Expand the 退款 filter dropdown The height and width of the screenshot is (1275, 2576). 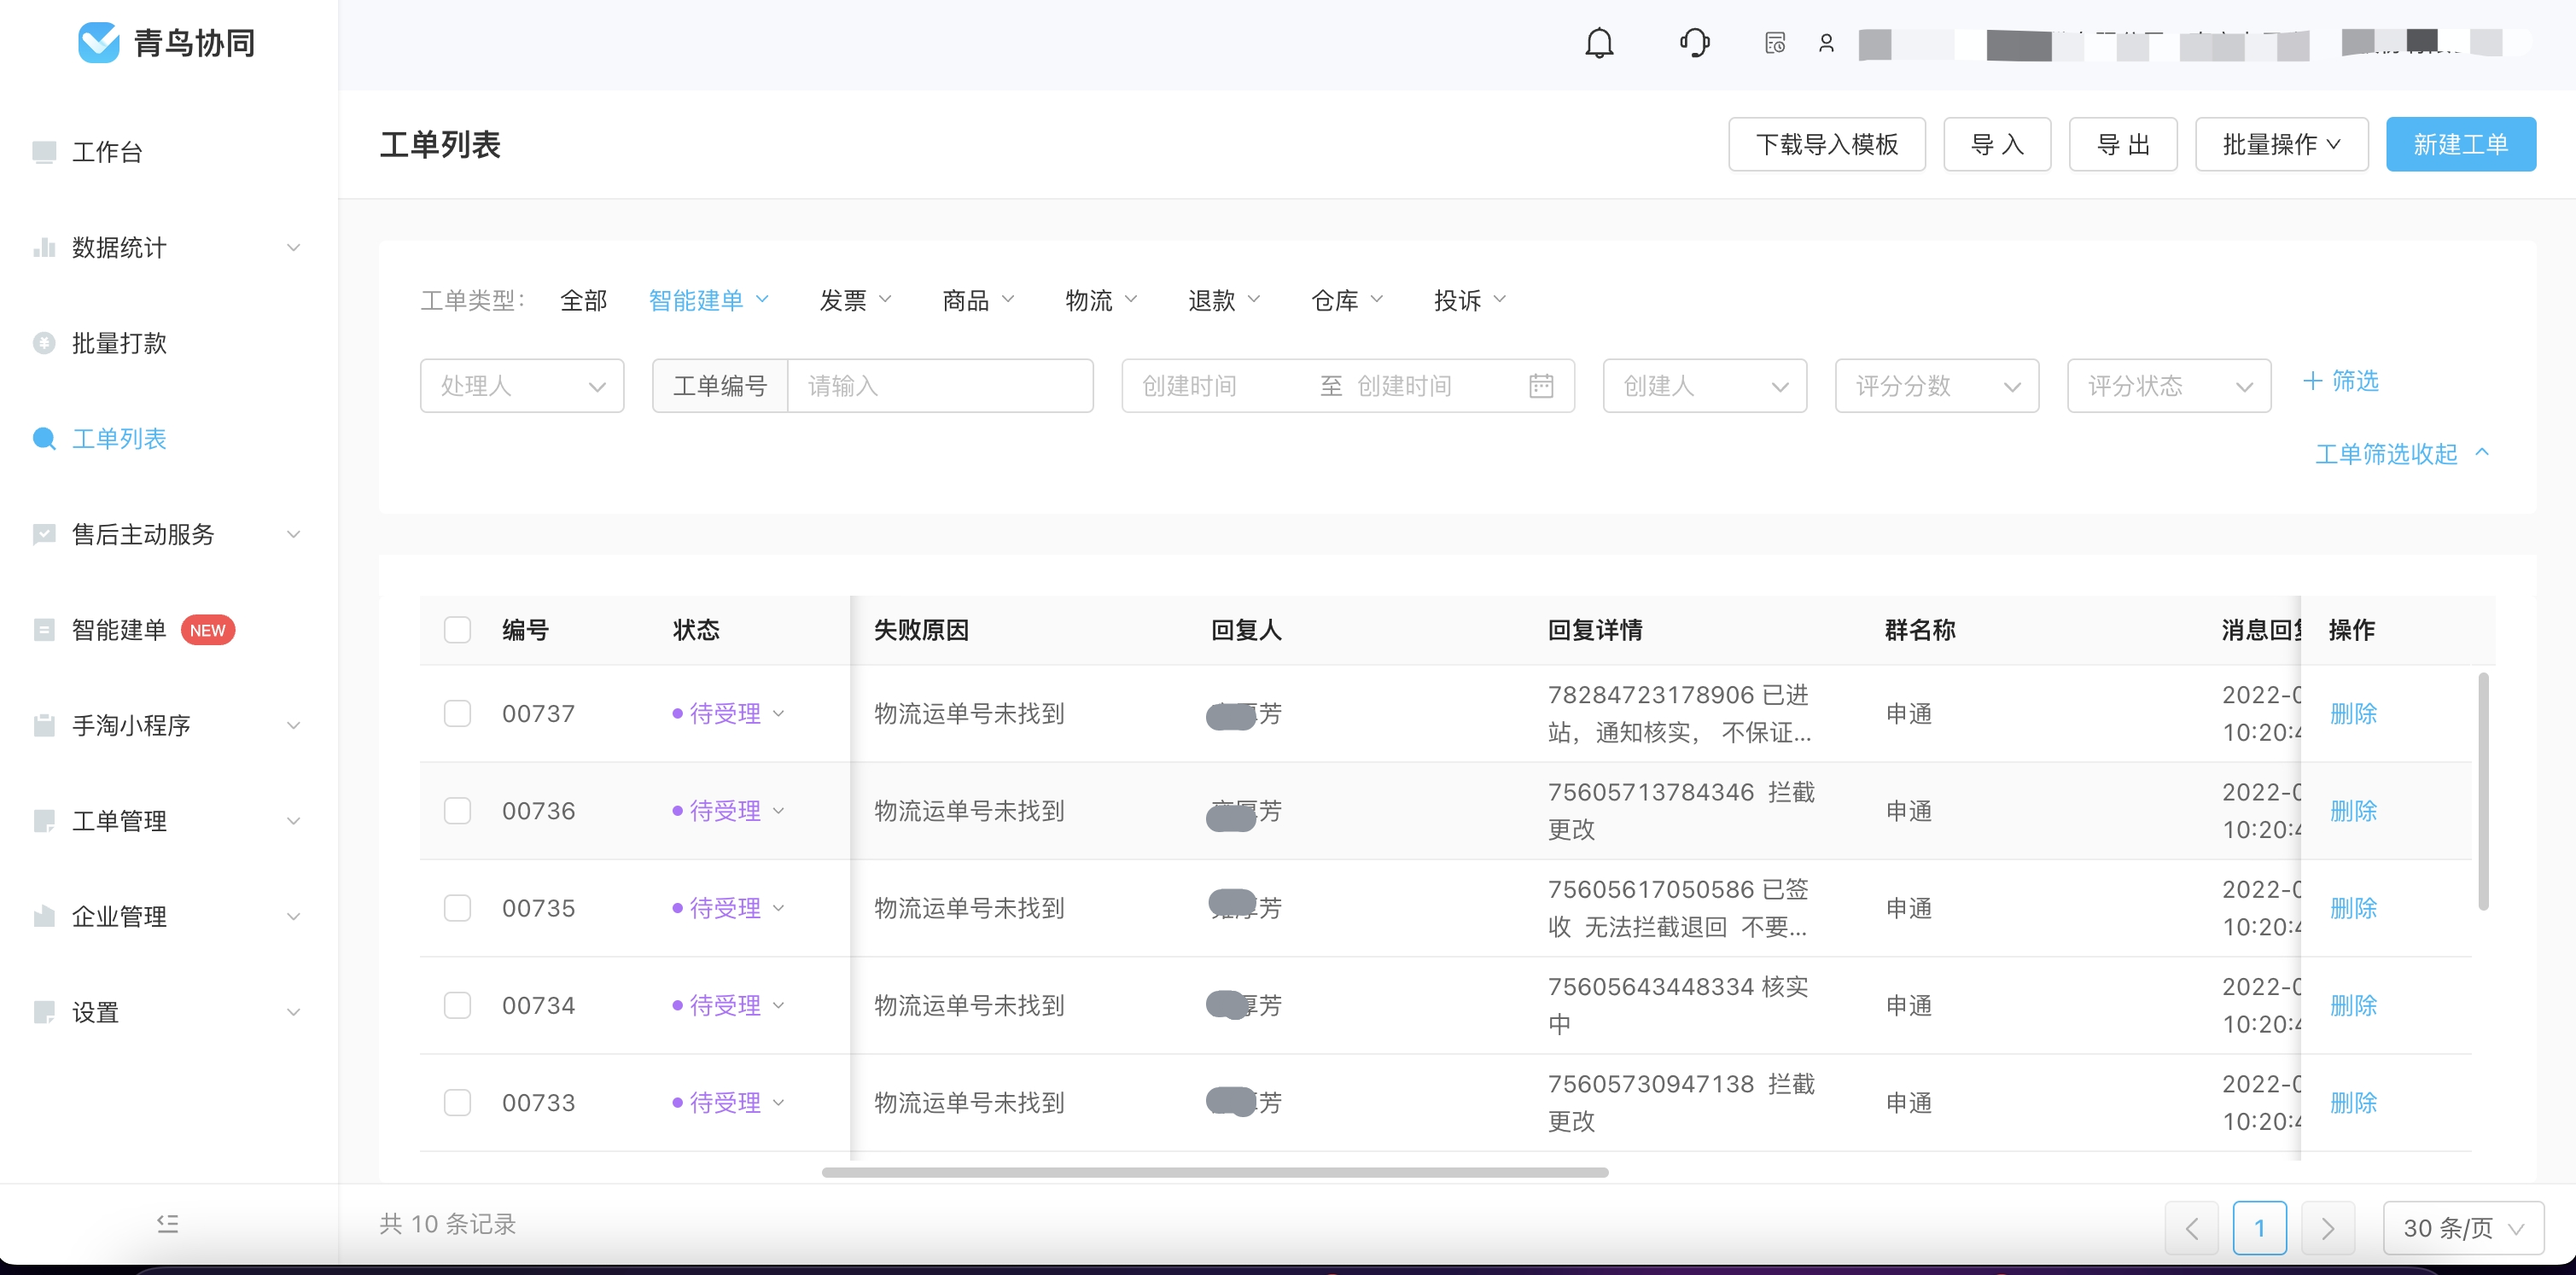[1222, 300]
